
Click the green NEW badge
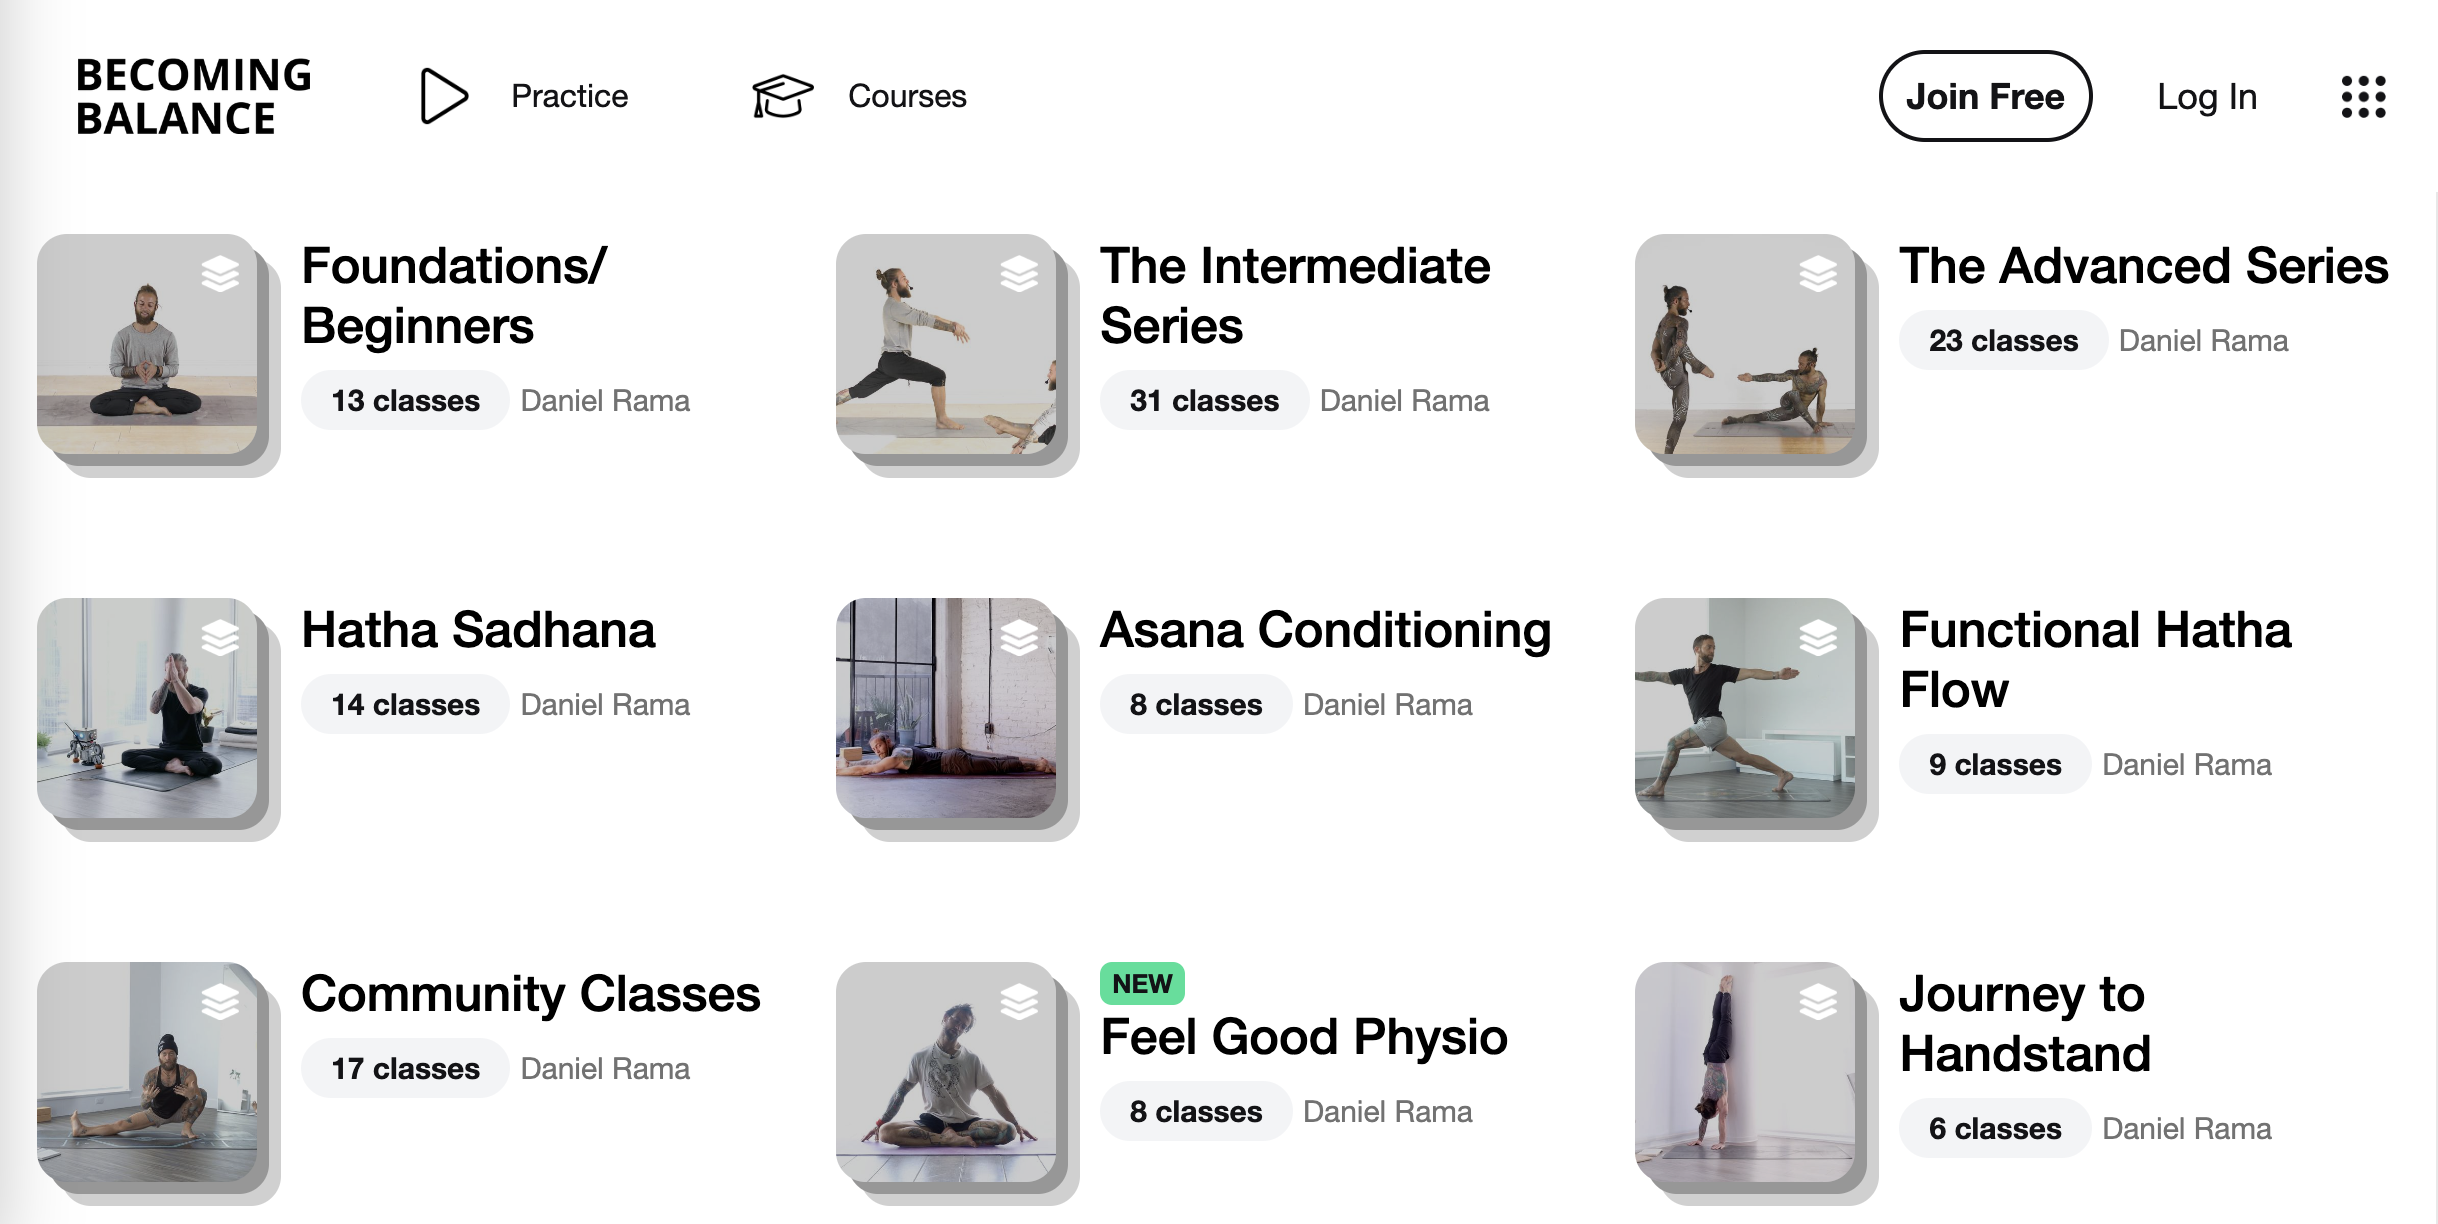[x=1142, y=984]
